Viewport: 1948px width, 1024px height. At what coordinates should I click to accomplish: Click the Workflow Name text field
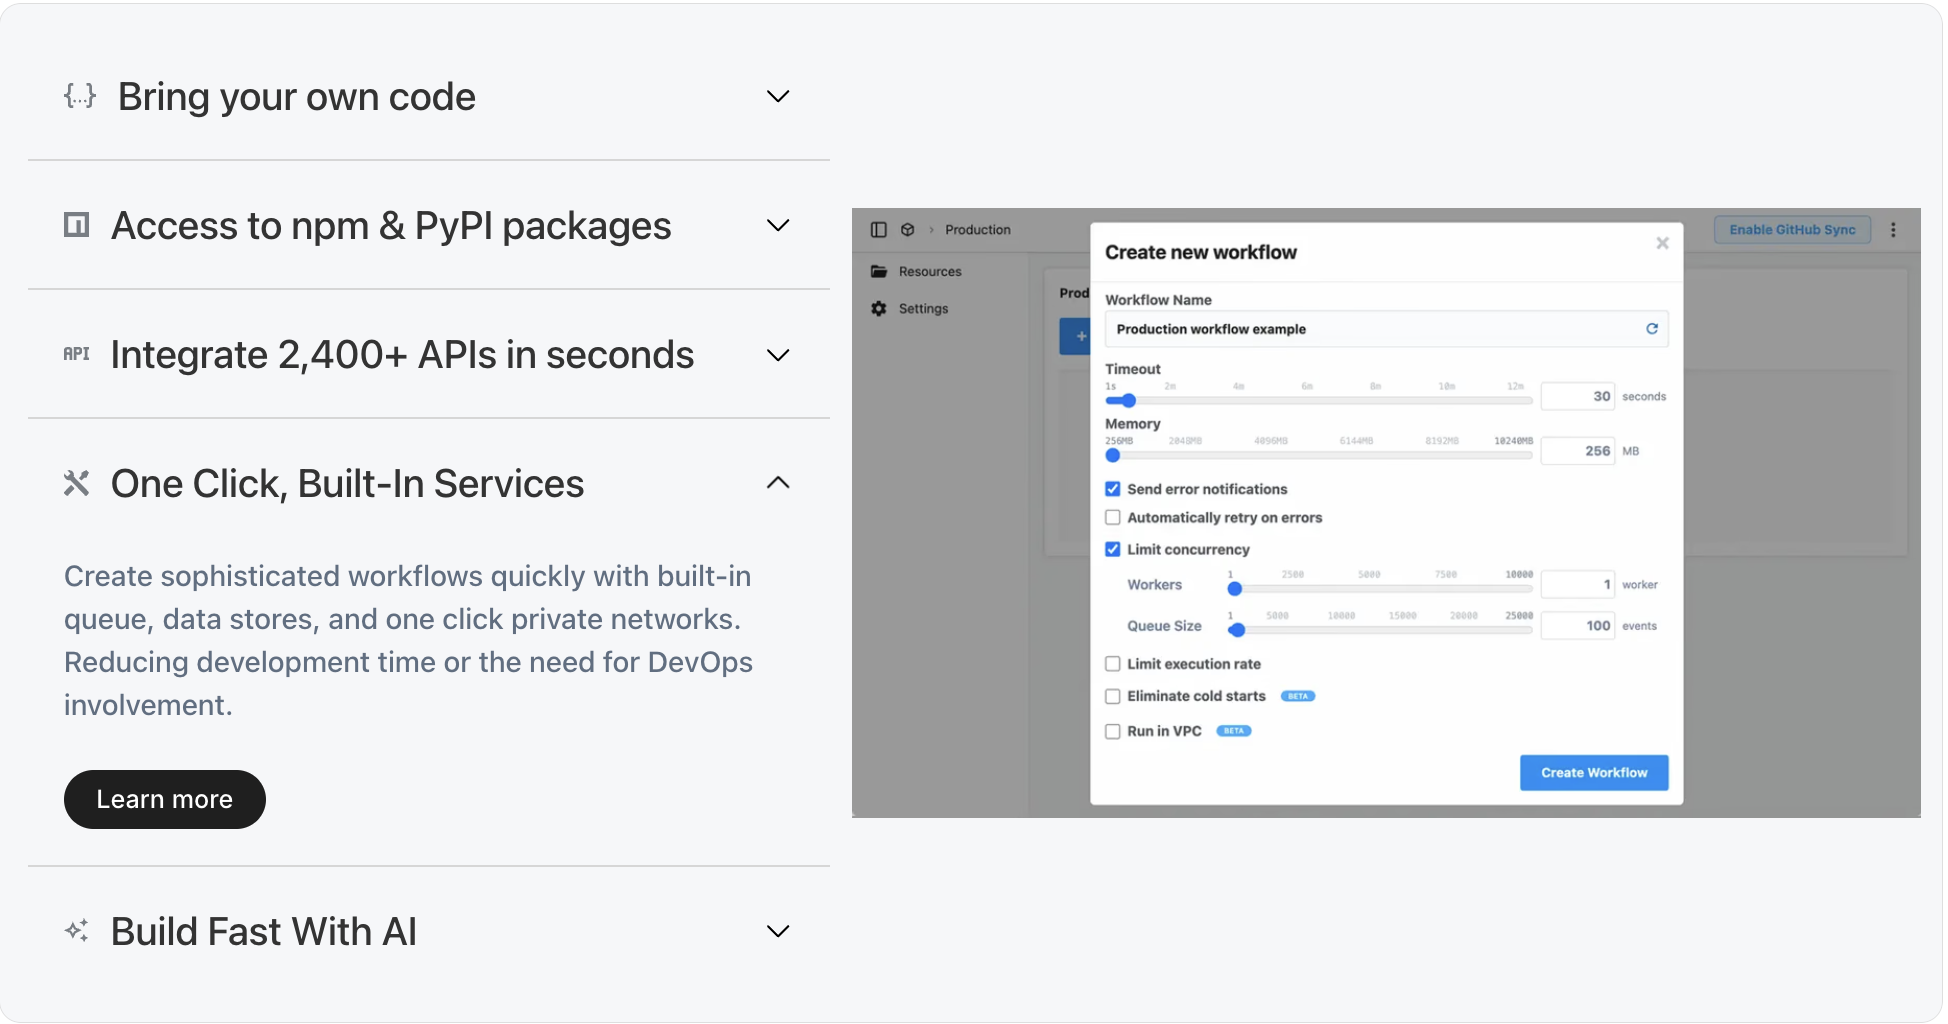[1370, 329]
